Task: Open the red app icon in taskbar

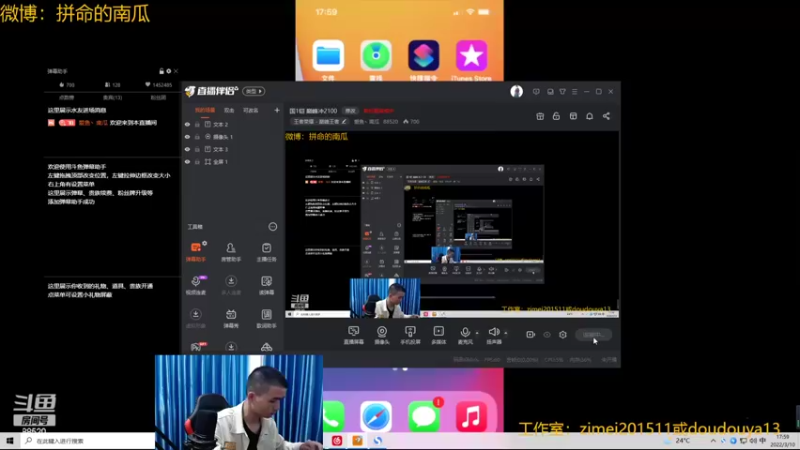Action: pyautogui.click(x=337, y=441)
